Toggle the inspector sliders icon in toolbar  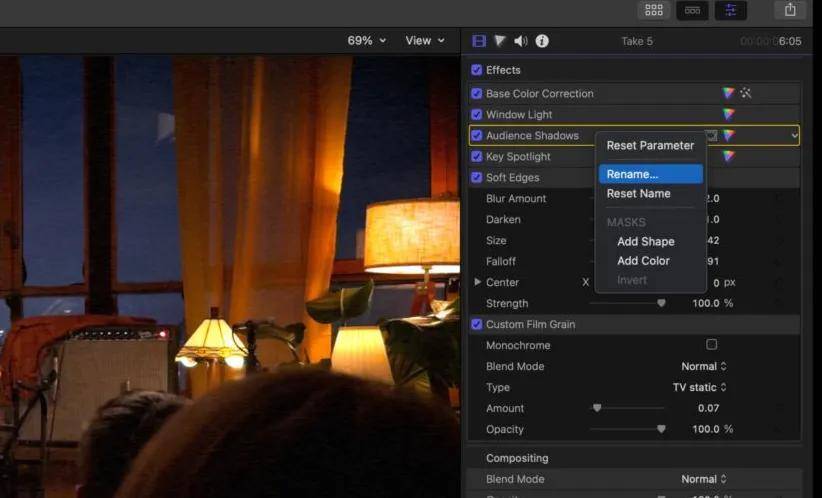(731, 10)
